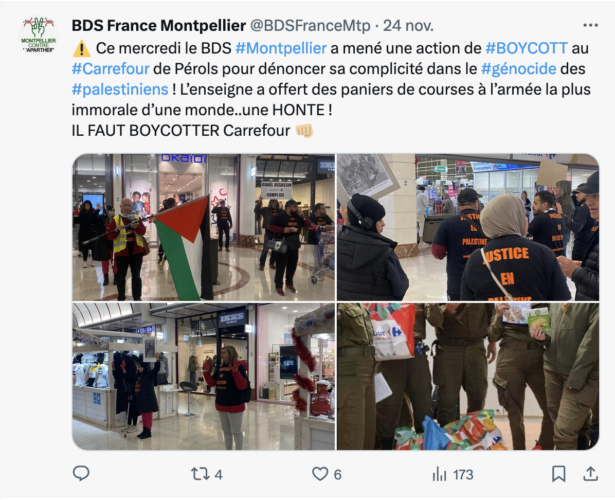
Task: Click the retweet icon with 4 reposts
Action: pyautogui.click(x=200, y=474)
